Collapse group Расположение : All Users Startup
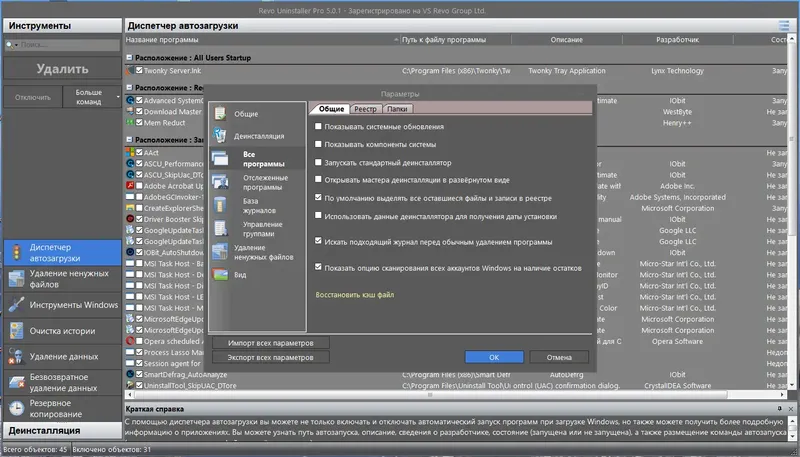The height and width of the screenshot is (457, 800). [x=130, y=58]
